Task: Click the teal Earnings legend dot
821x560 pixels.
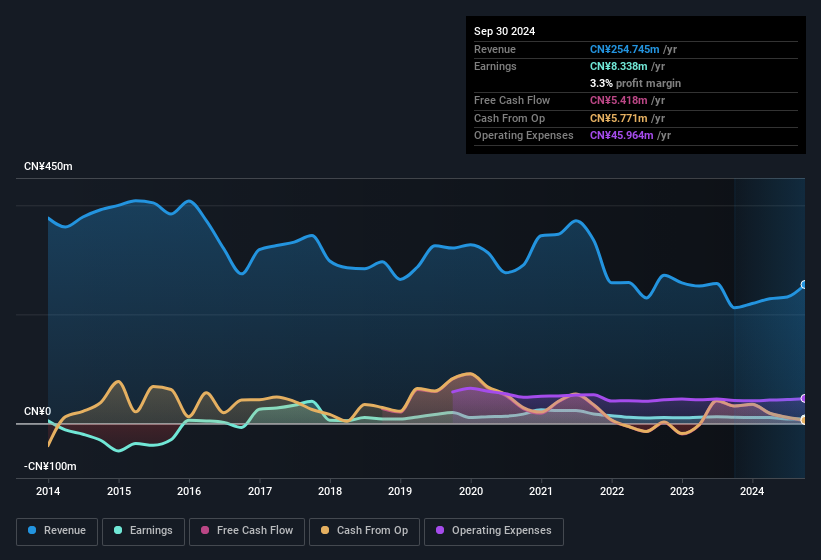Action: point(119,531)
